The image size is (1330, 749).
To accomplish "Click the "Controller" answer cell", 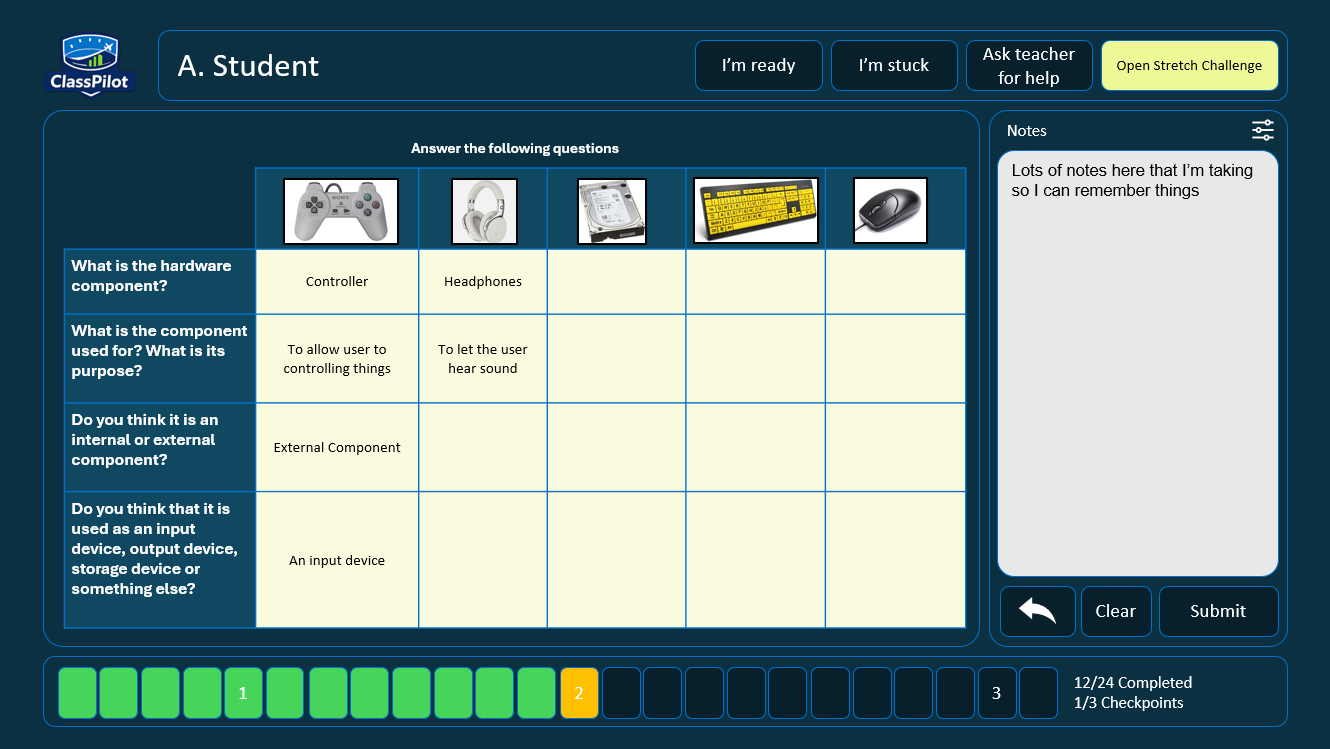I will [x=337, y=281].
